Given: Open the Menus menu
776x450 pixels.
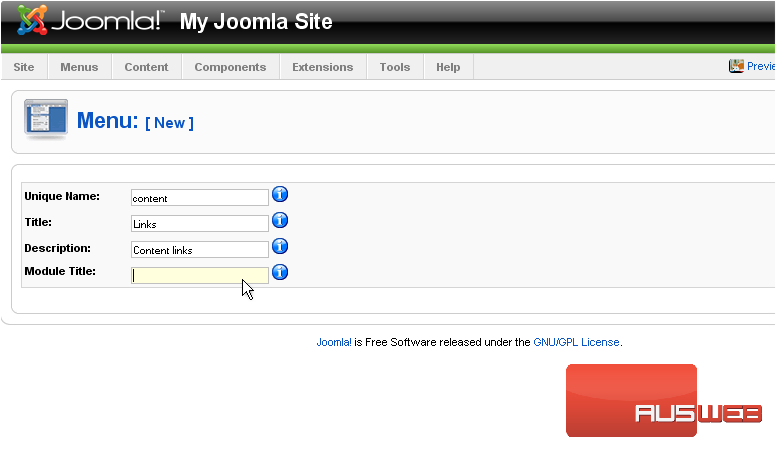Looking at the screenshot, I should (79, 67).
